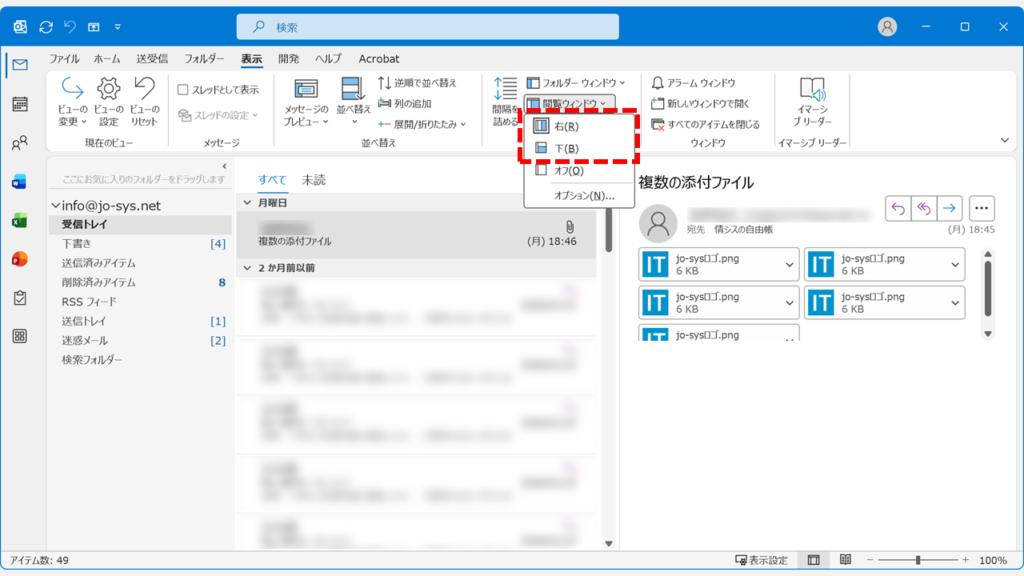This screenshot has height=576, width=1024.
Task: Click the reply-all icon on the open email
Action: click(x=925, y=207)
